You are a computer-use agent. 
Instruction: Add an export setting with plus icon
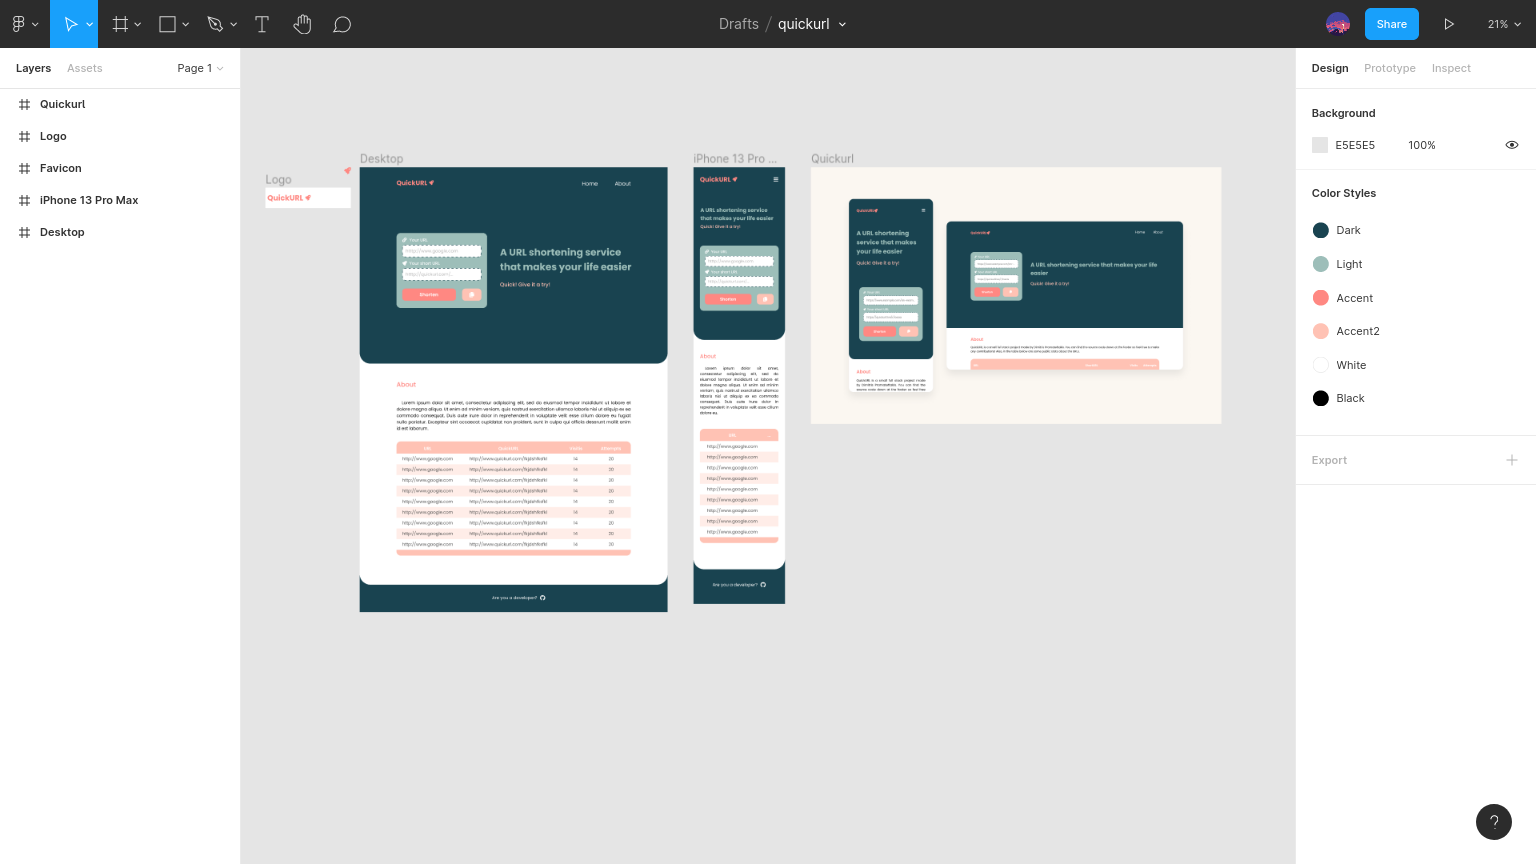point(1512,460)
